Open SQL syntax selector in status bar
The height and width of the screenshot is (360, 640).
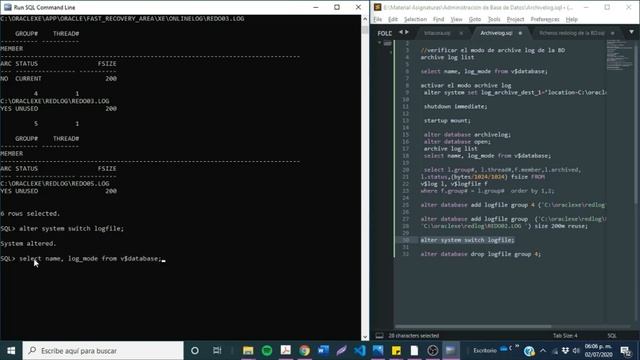coord(612,336)
